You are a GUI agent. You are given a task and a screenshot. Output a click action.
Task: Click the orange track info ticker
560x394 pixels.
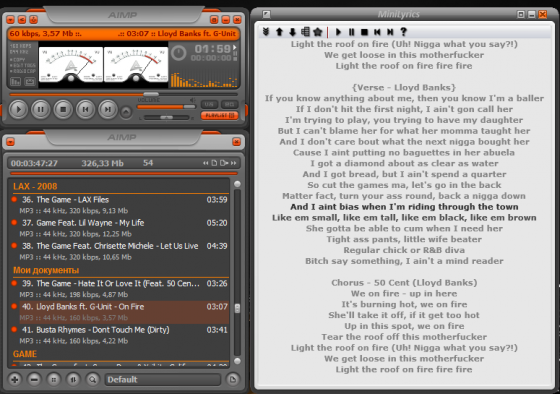tap(123, 34)
